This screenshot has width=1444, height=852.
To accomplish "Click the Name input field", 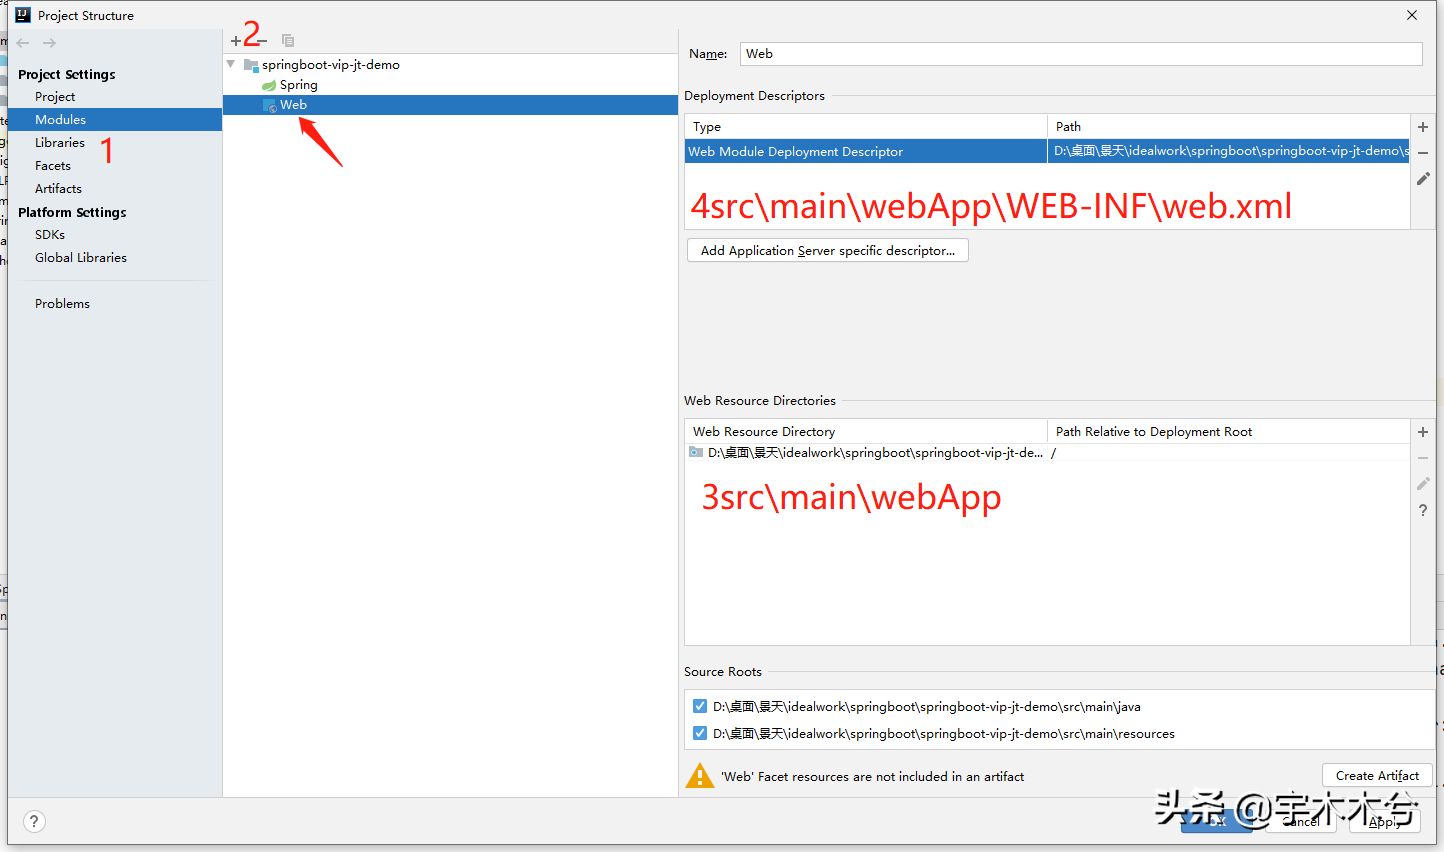I will tap(1081, 54).
